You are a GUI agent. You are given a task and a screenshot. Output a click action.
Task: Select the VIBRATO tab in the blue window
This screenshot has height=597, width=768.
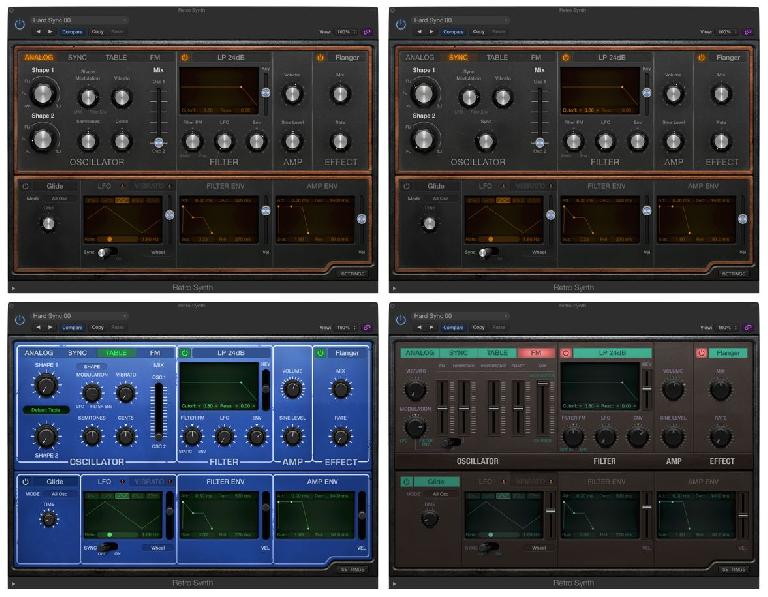pos(149,482)
